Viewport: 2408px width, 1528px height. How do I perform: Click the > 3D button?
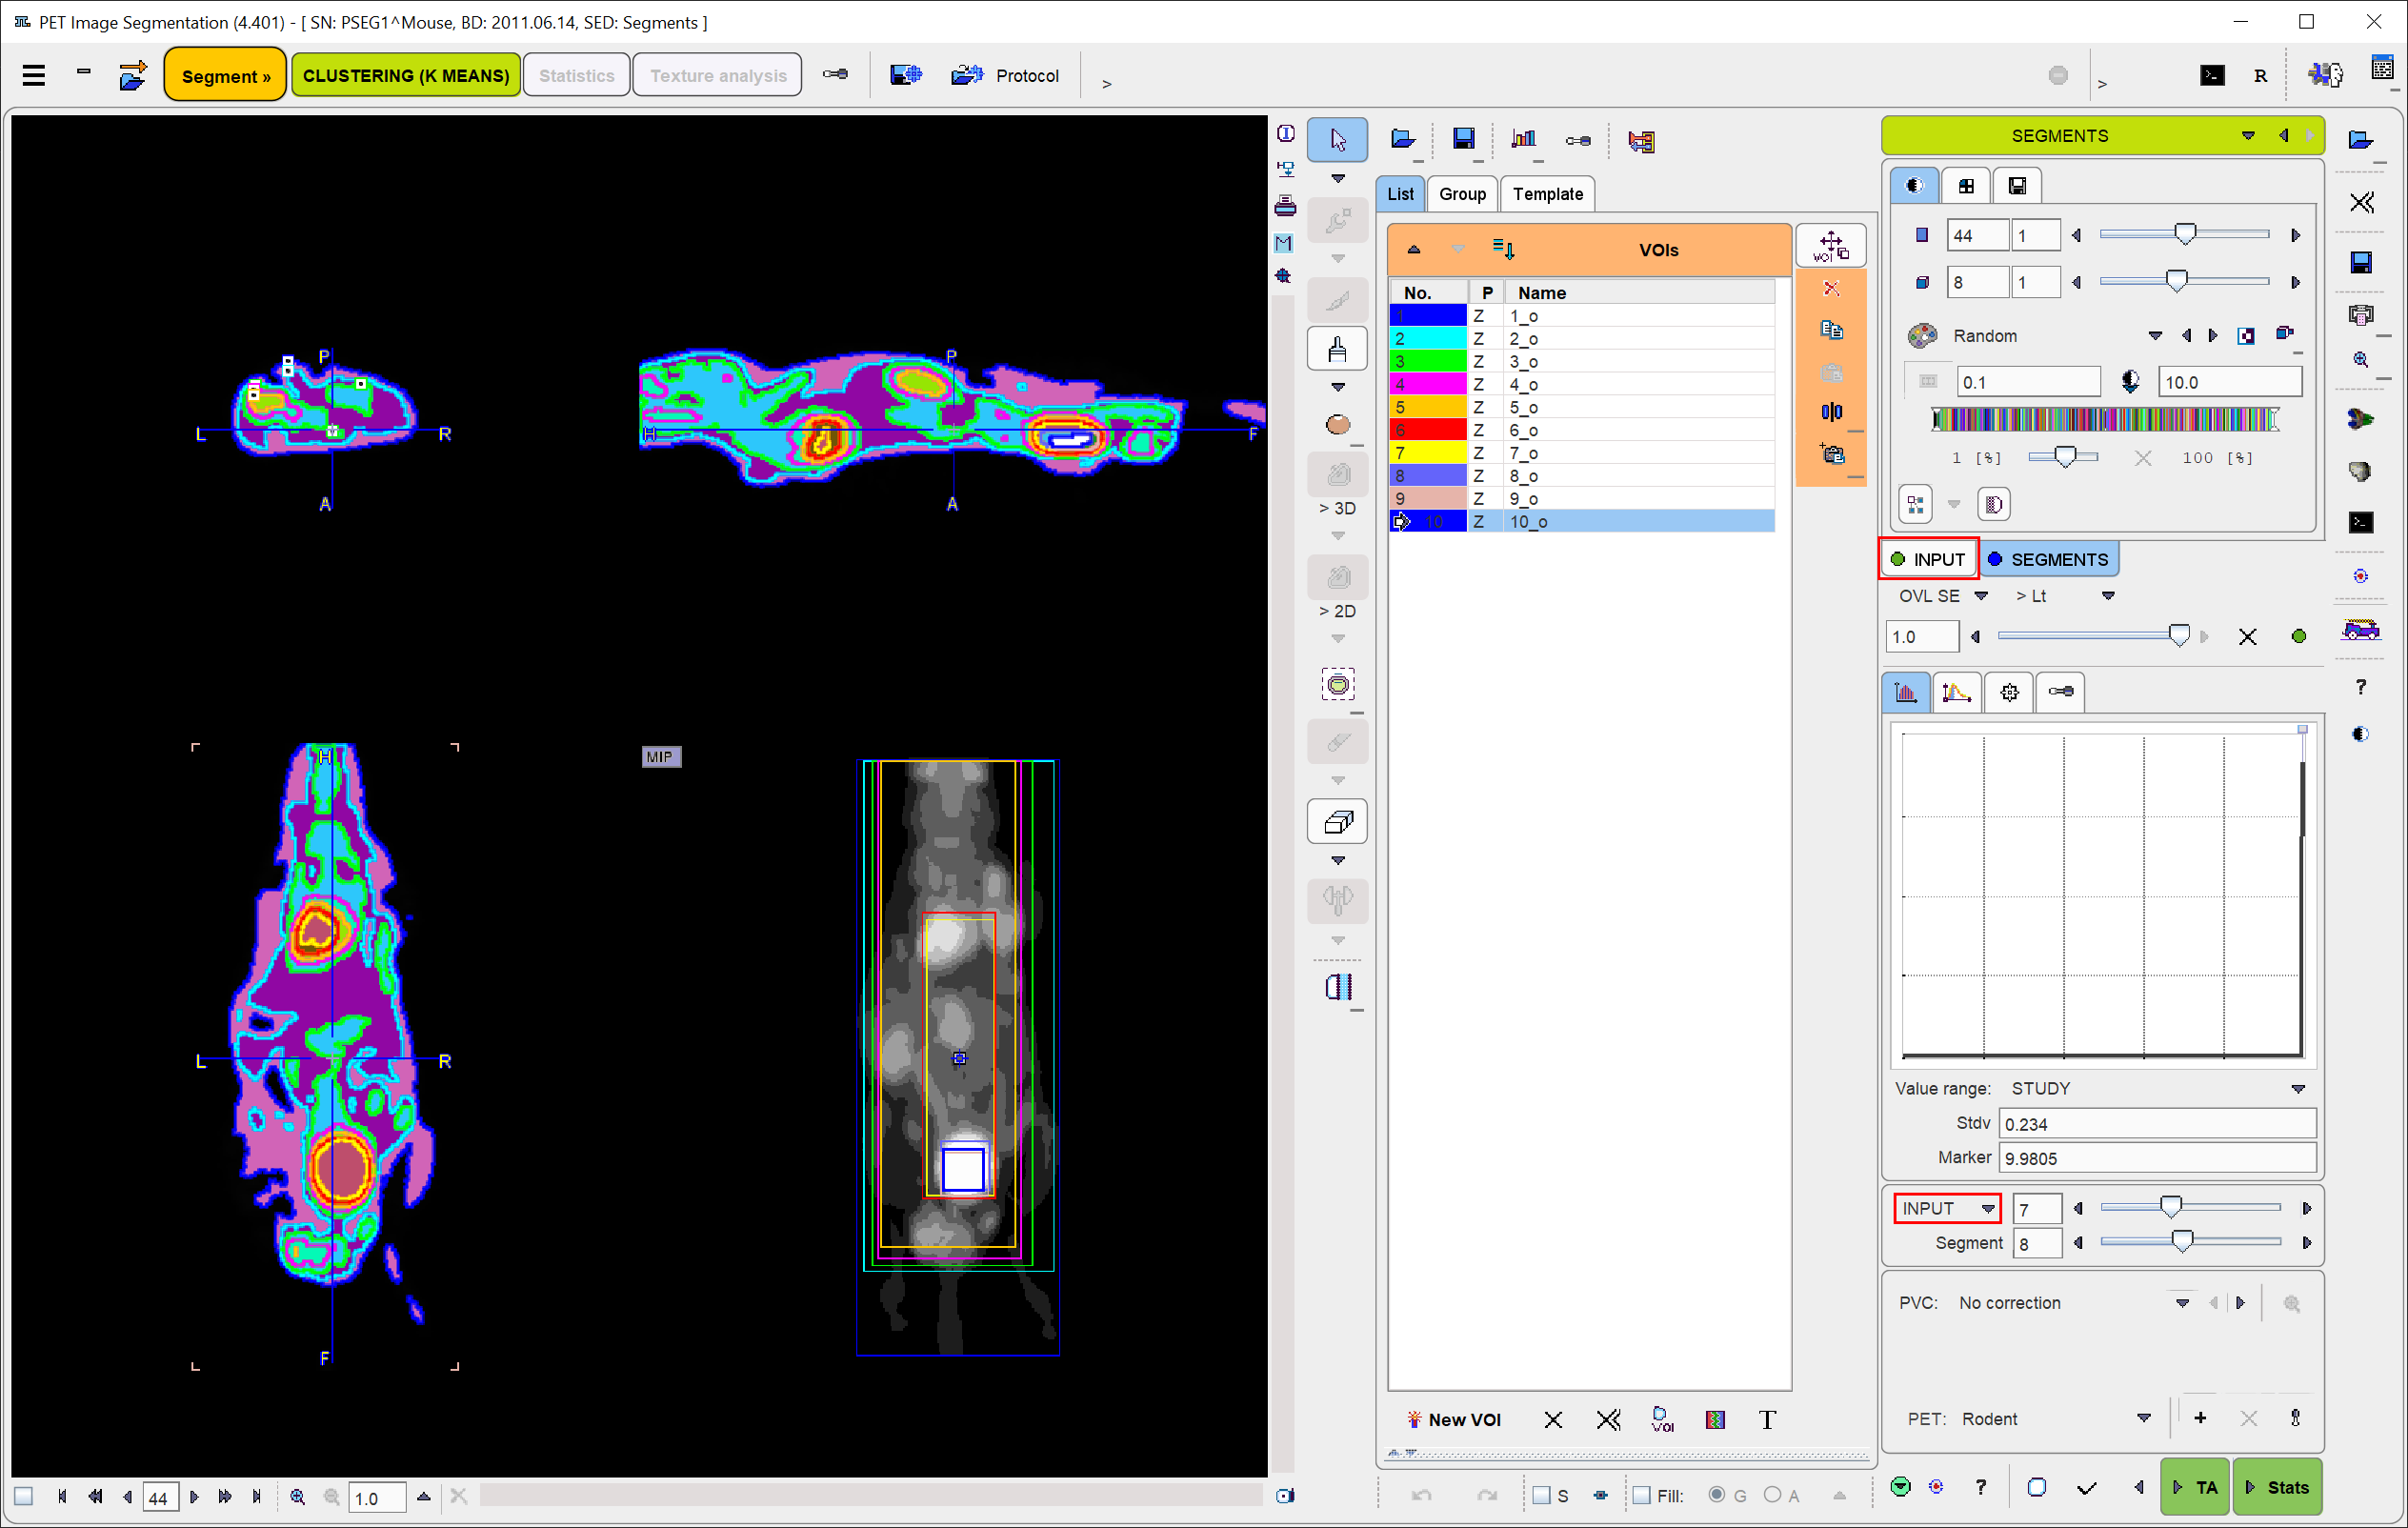1337,508
